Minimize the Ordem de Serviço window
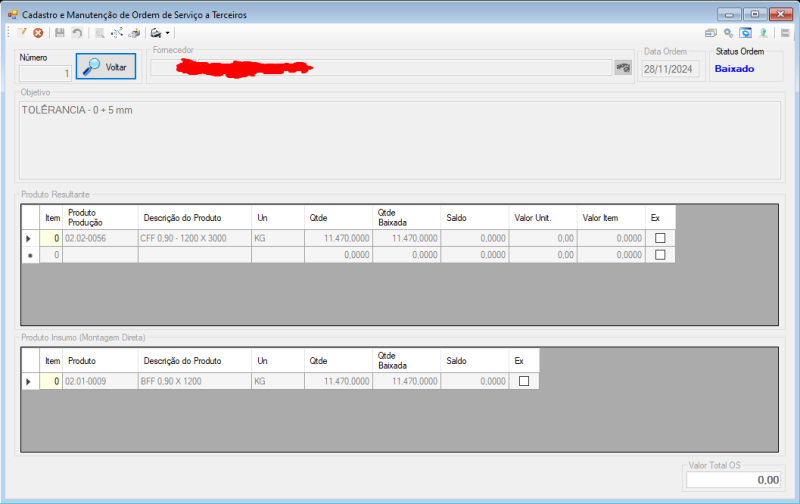Viewport: 800px width, 504px height. (x=729, y=14)
